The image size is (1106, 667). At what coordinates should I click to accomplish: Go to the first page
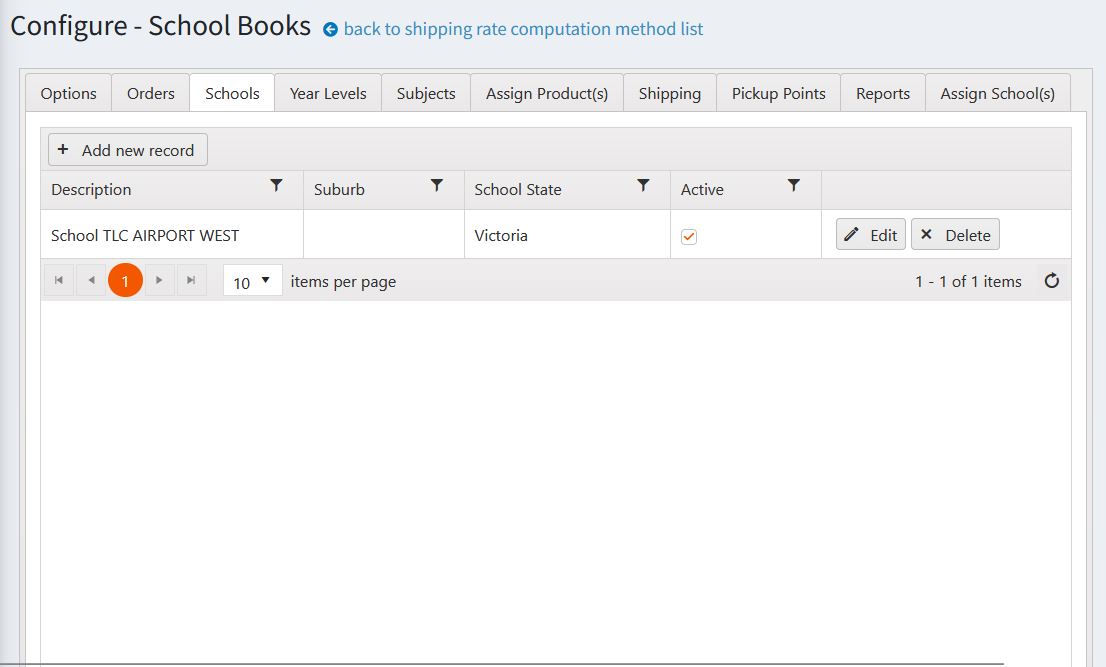[59, 281]
